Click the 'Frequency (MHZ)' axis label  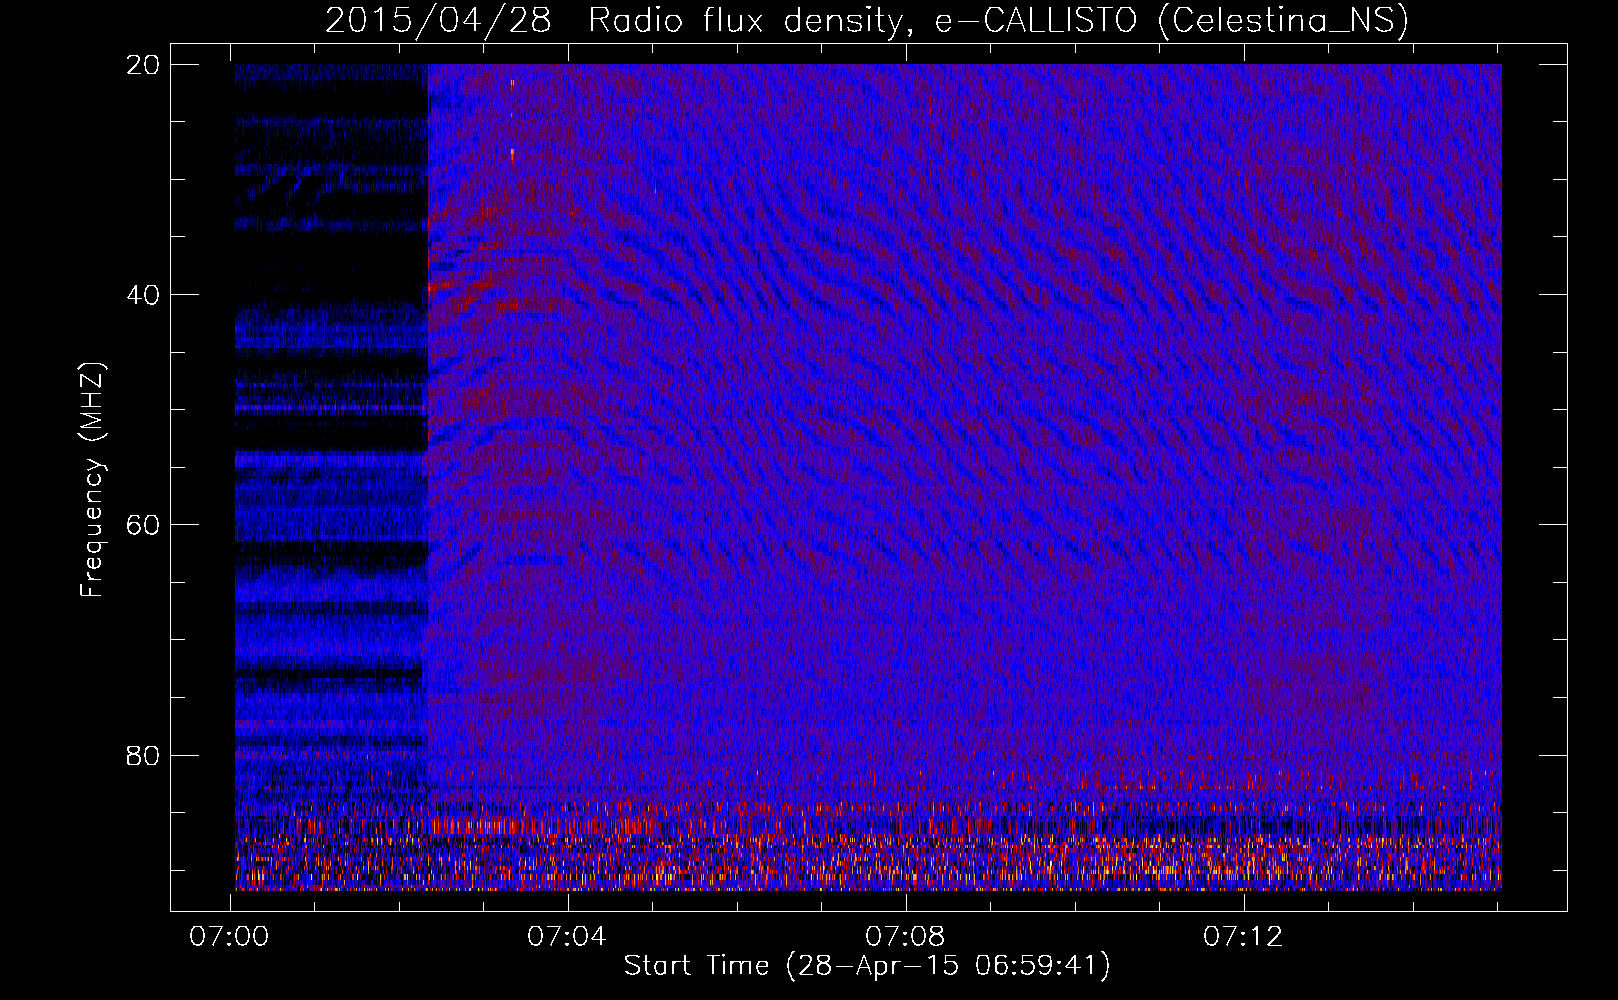pyautogui.click(x=92, y=479)
